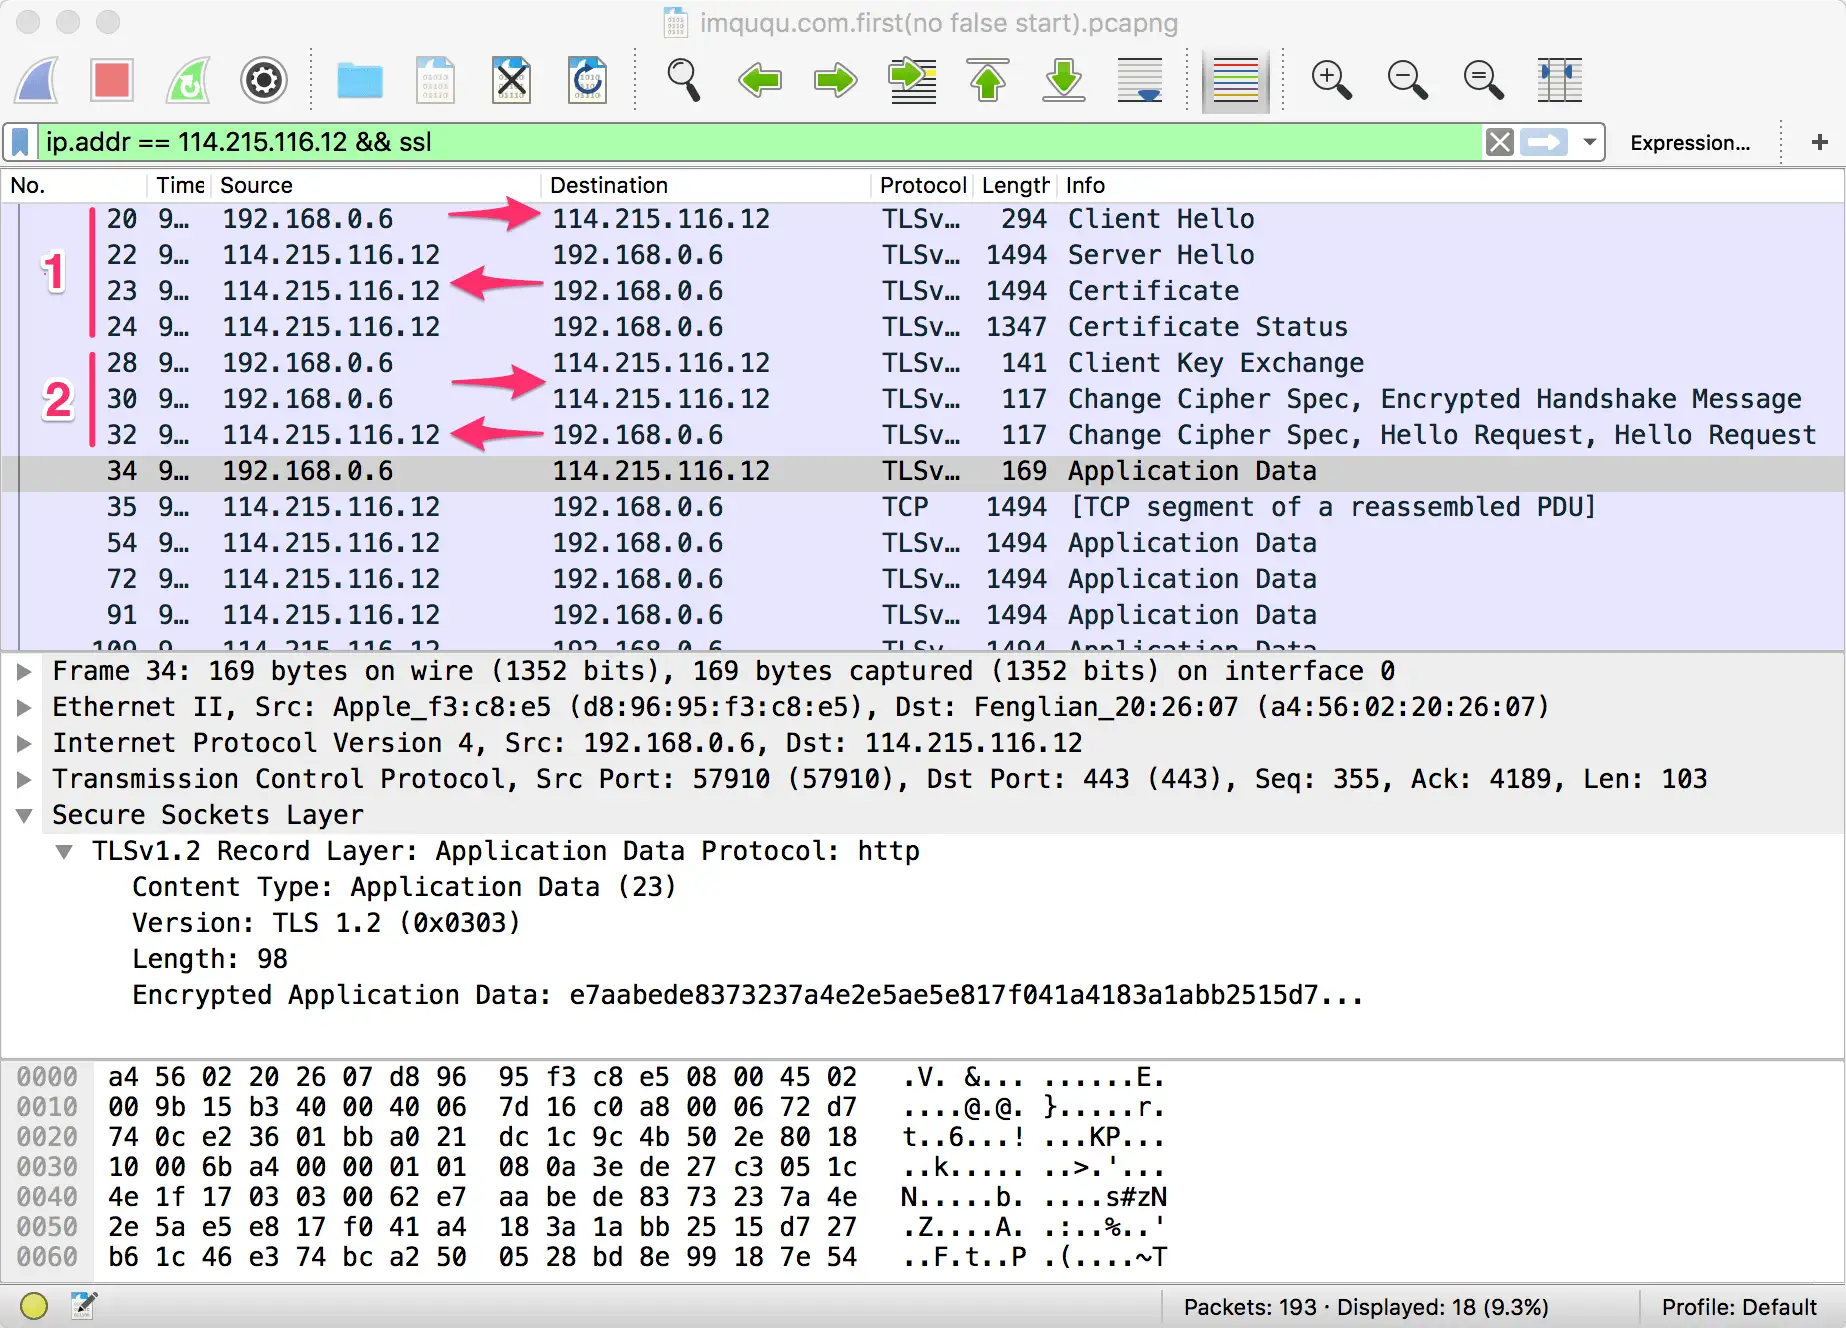Screen dimensions: 1846x1328
Task: Select packet 24 Certificate Status
Action: click(x=922, y=327)
